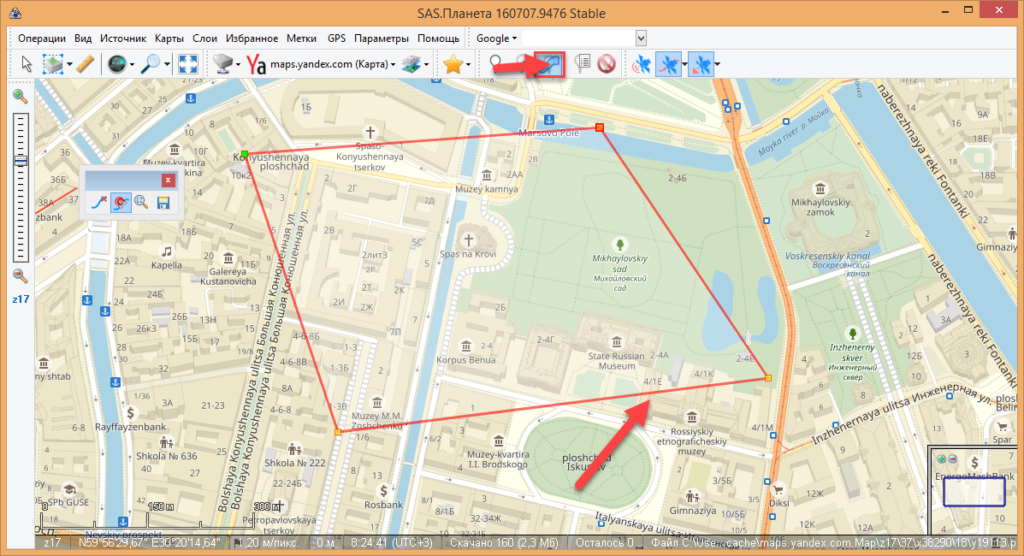Screen dimensions: 1024x556
Task: Click the zoom-out magnifier below zoom slider
Action: pos(19,276)
